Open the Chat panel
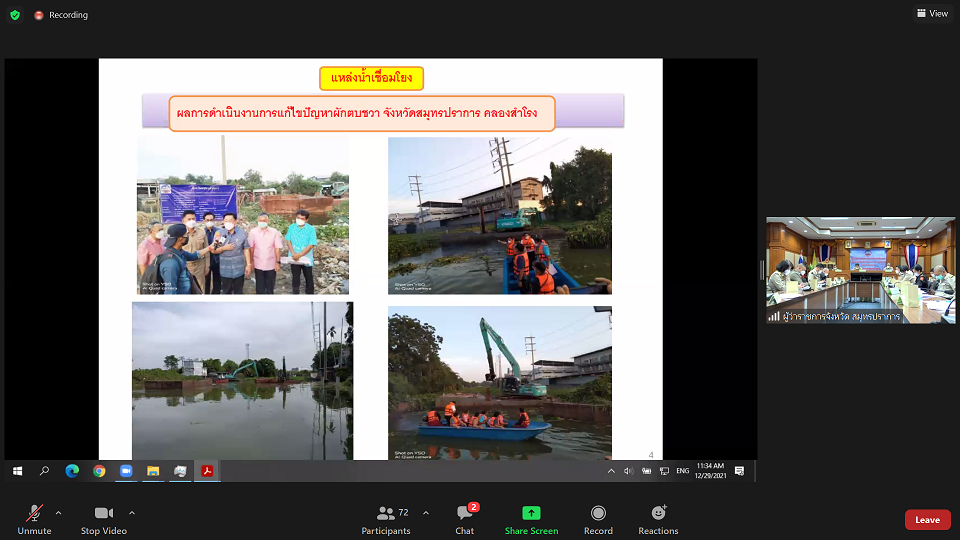 (465, 520)
